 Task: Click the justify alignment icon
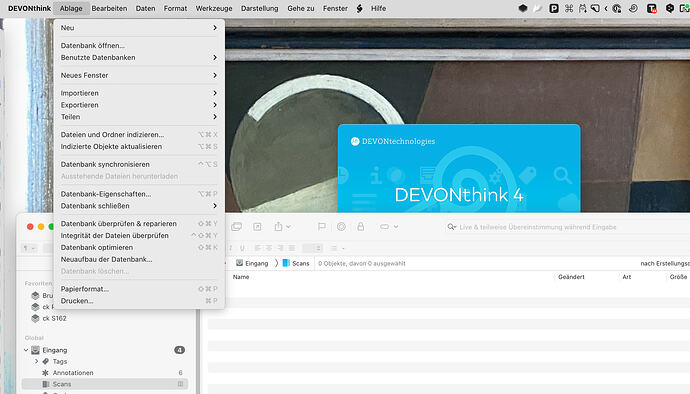click(292, 248)
